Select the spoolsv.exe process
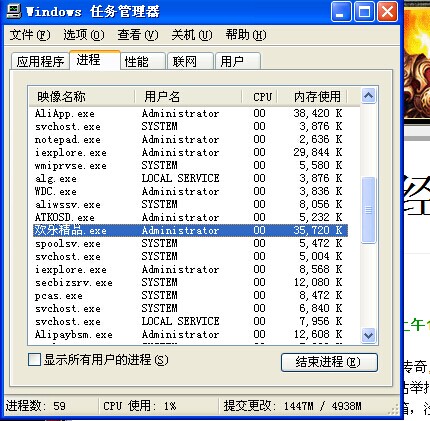This screenshot has width=430, height=421. [190, 243]
